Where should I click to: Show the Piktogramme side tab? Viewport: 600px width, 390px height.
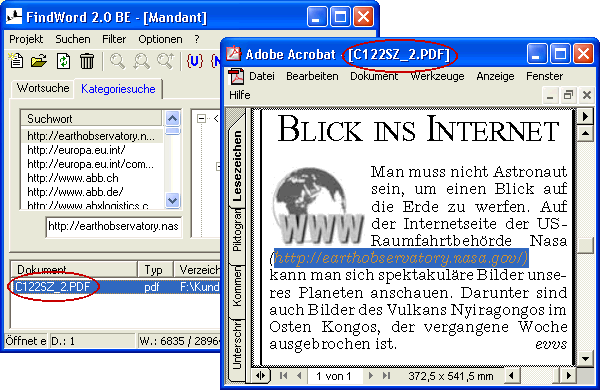pyautogui.click(x=238, y=233)
